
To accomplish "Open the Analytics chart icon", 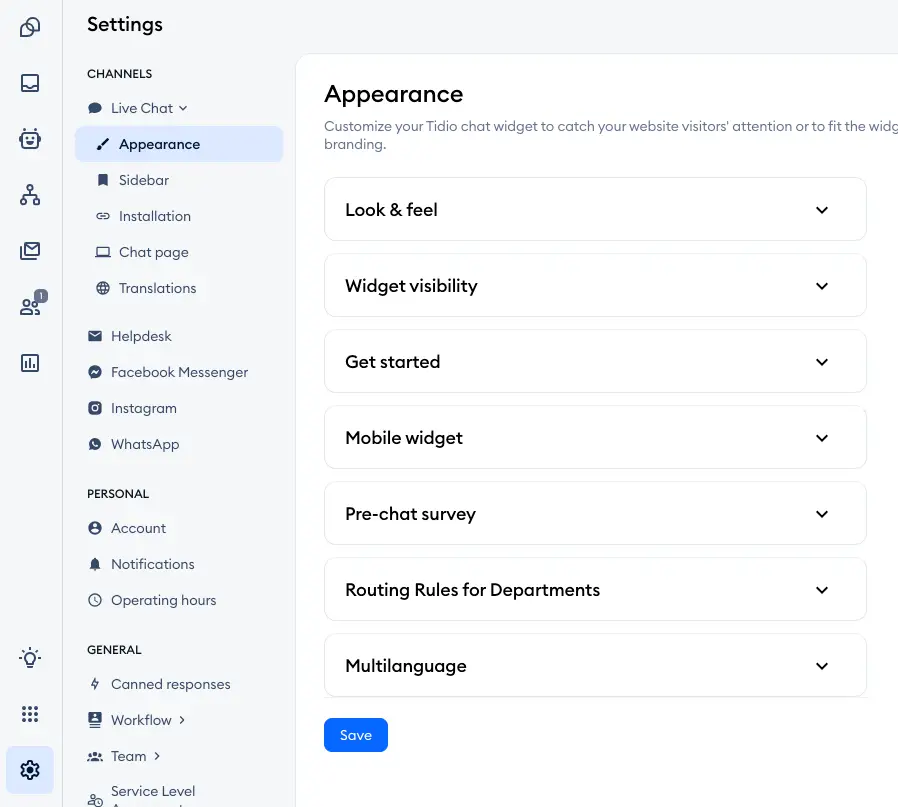I will 30,363.
